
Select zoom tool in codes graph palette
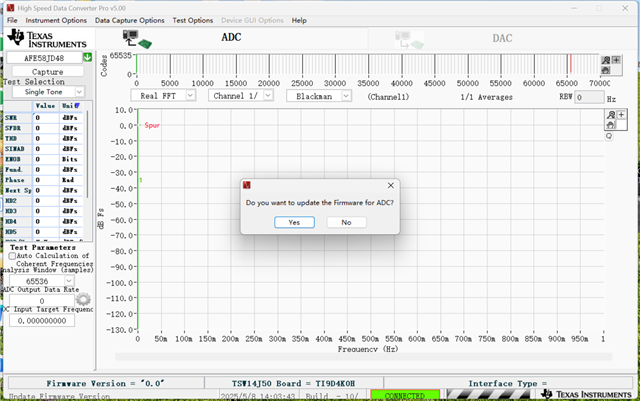(606, 60)
